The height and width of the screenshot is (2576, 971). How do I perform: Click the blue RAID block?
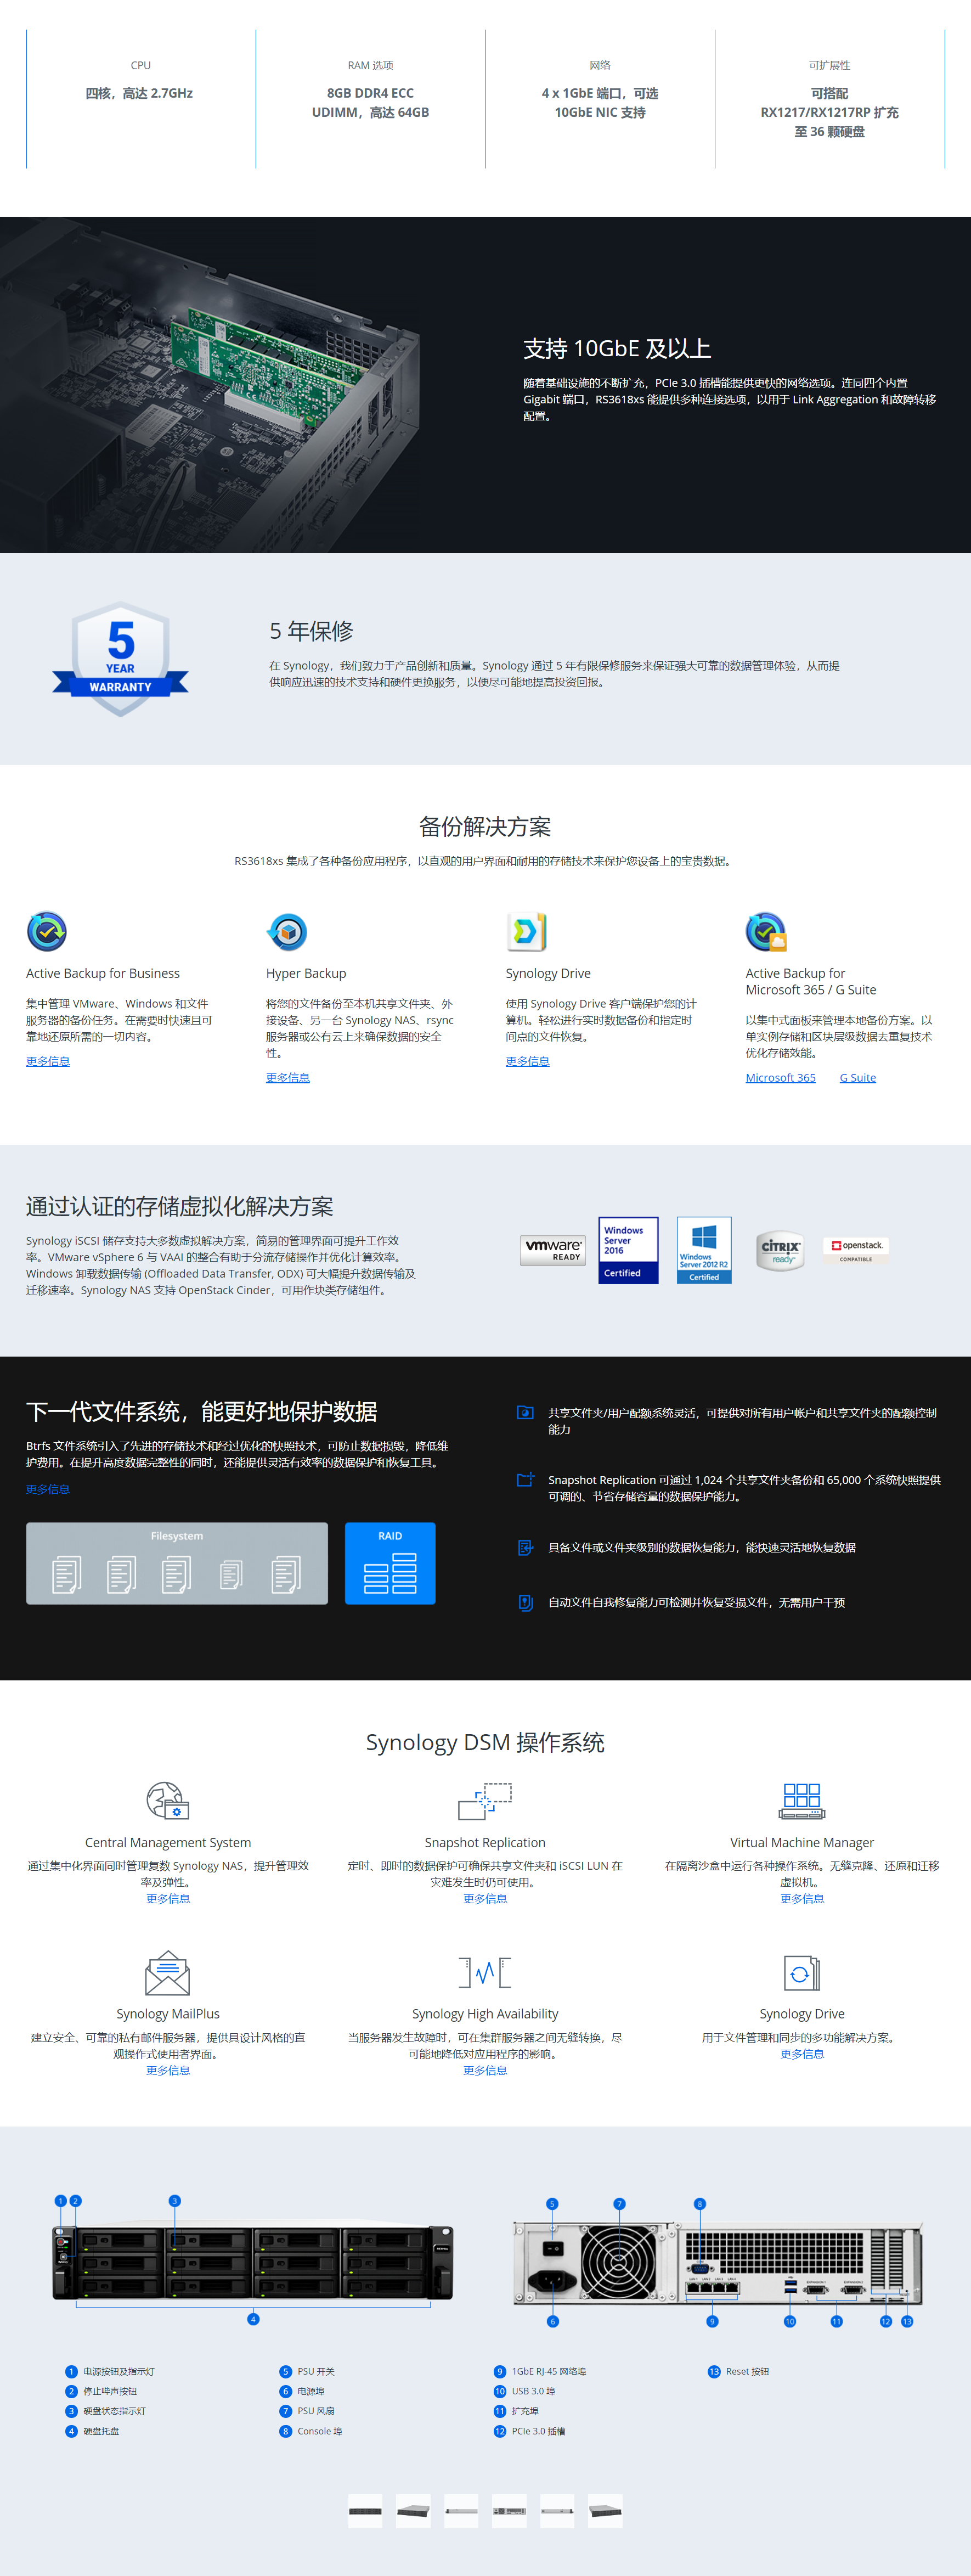pos(390,1562)
